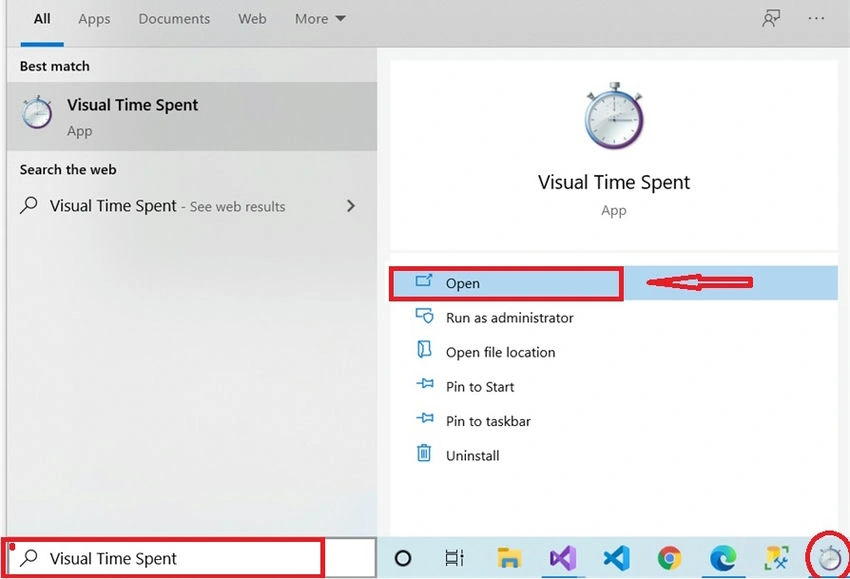850x579 pixels.
Task: Click the Pin to Start pin icon
Action: pyautogui.click(x=424, y=384)
